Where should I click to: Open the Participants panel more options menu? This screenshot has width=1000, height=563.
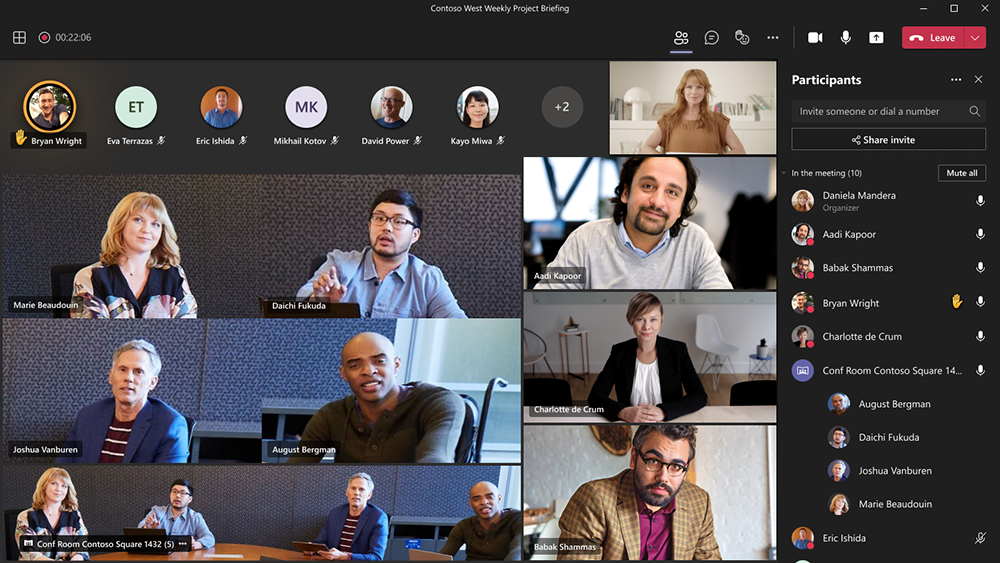click(x=956, y=79)
